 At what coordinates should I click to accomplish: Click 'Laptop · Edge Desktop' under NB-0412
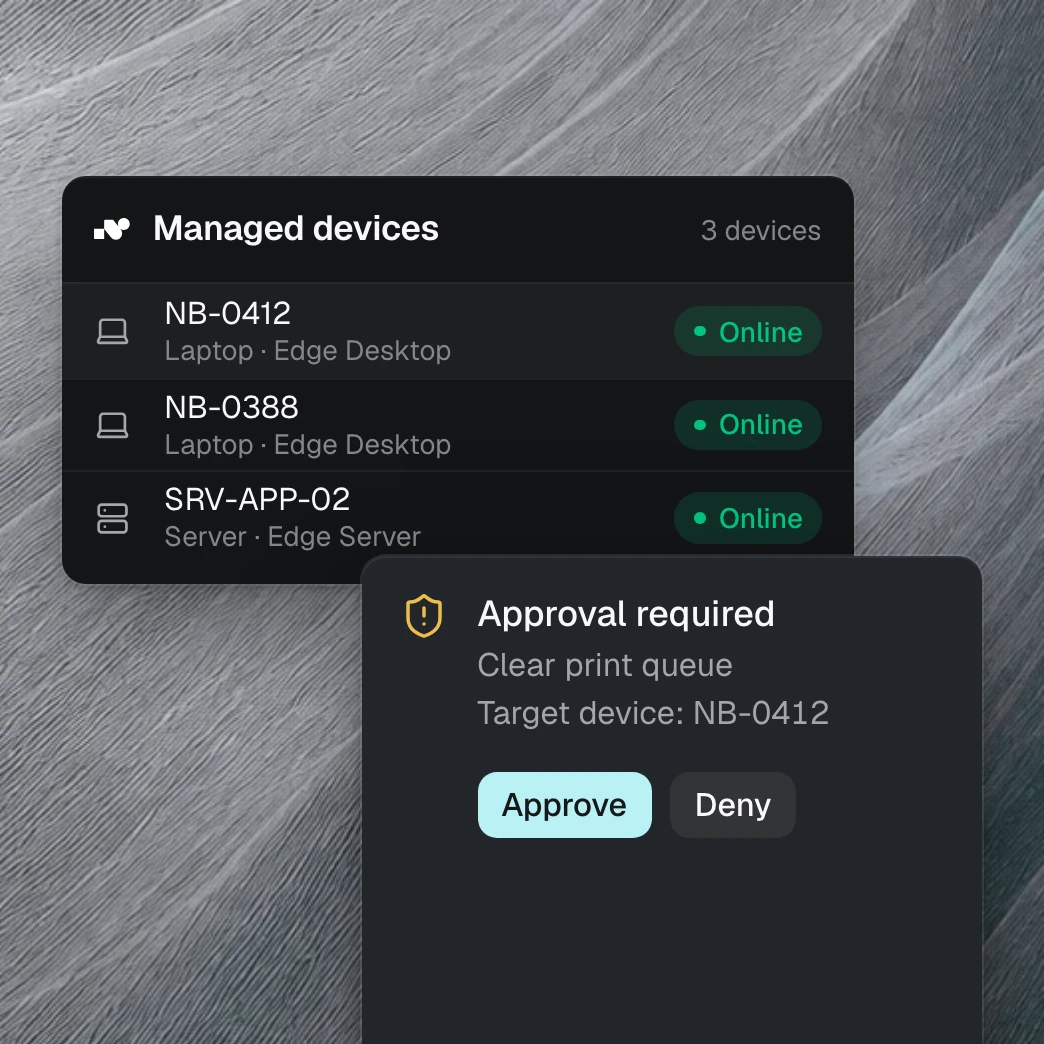click(308, 351)
